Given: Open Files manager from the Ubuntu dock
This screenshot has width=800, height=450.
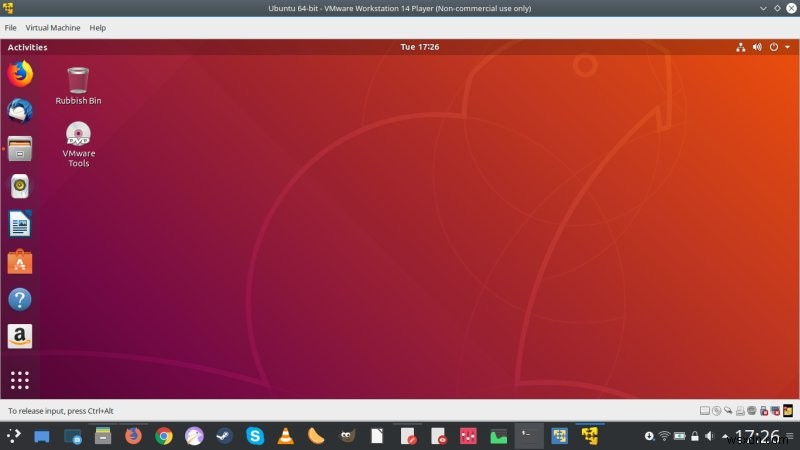Looking at the screenshot, I should (x=20, y=148).
